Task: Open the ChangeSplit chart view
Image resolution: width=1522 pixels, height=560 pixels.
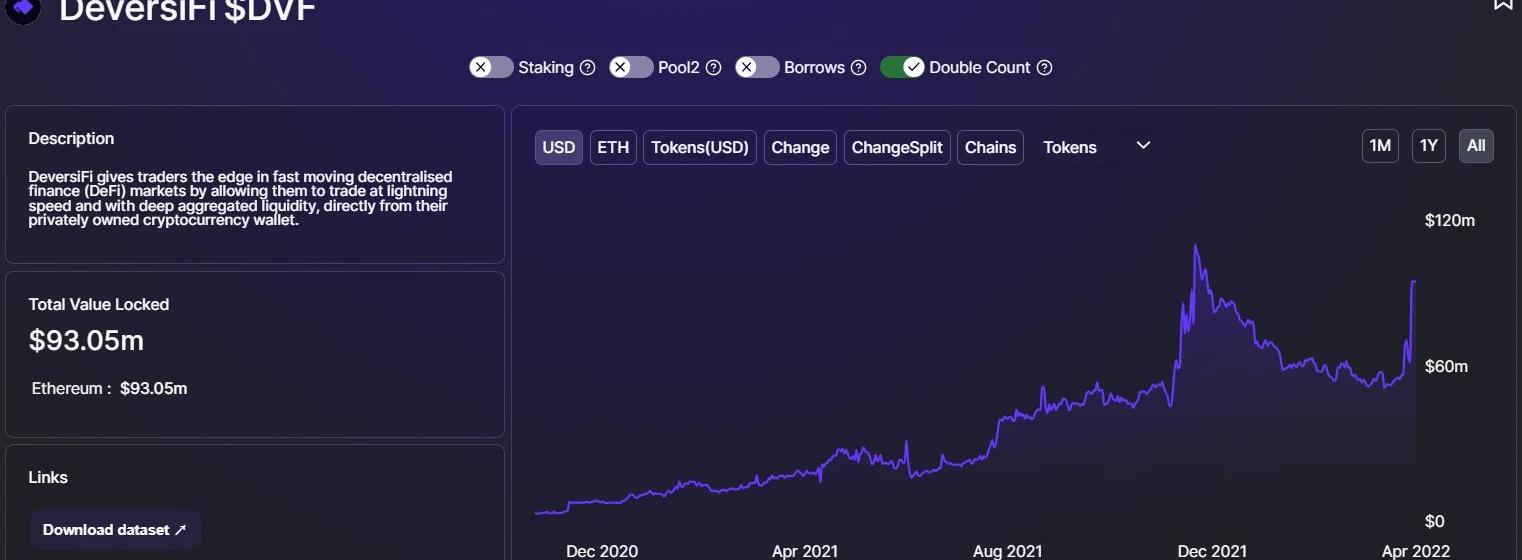Action: [x=897, y=147]
